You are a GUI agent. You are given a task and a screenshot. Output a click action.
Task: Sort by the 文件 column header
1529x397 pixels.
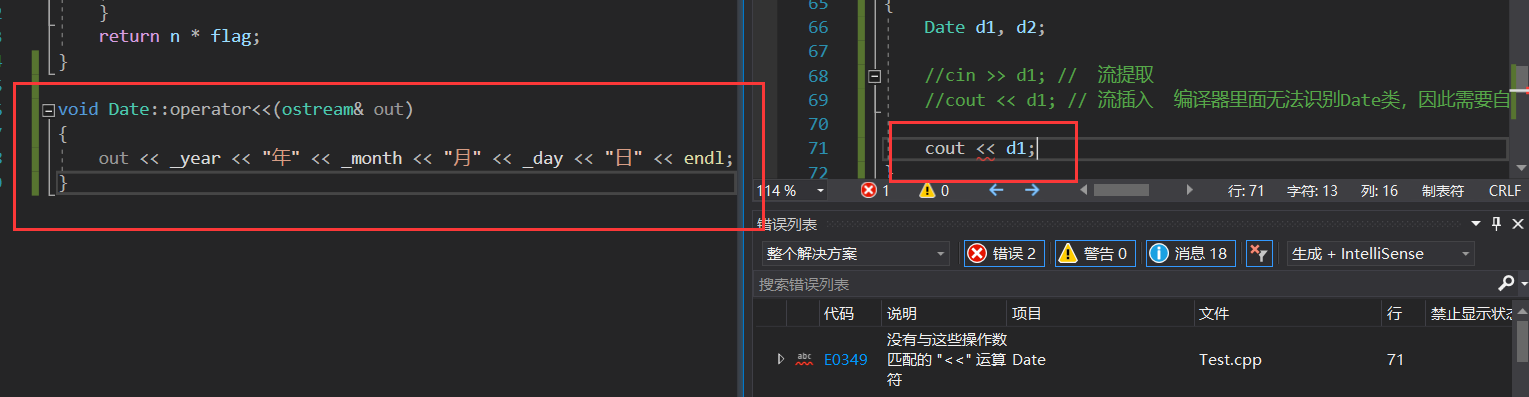[x=1287, y=314]
